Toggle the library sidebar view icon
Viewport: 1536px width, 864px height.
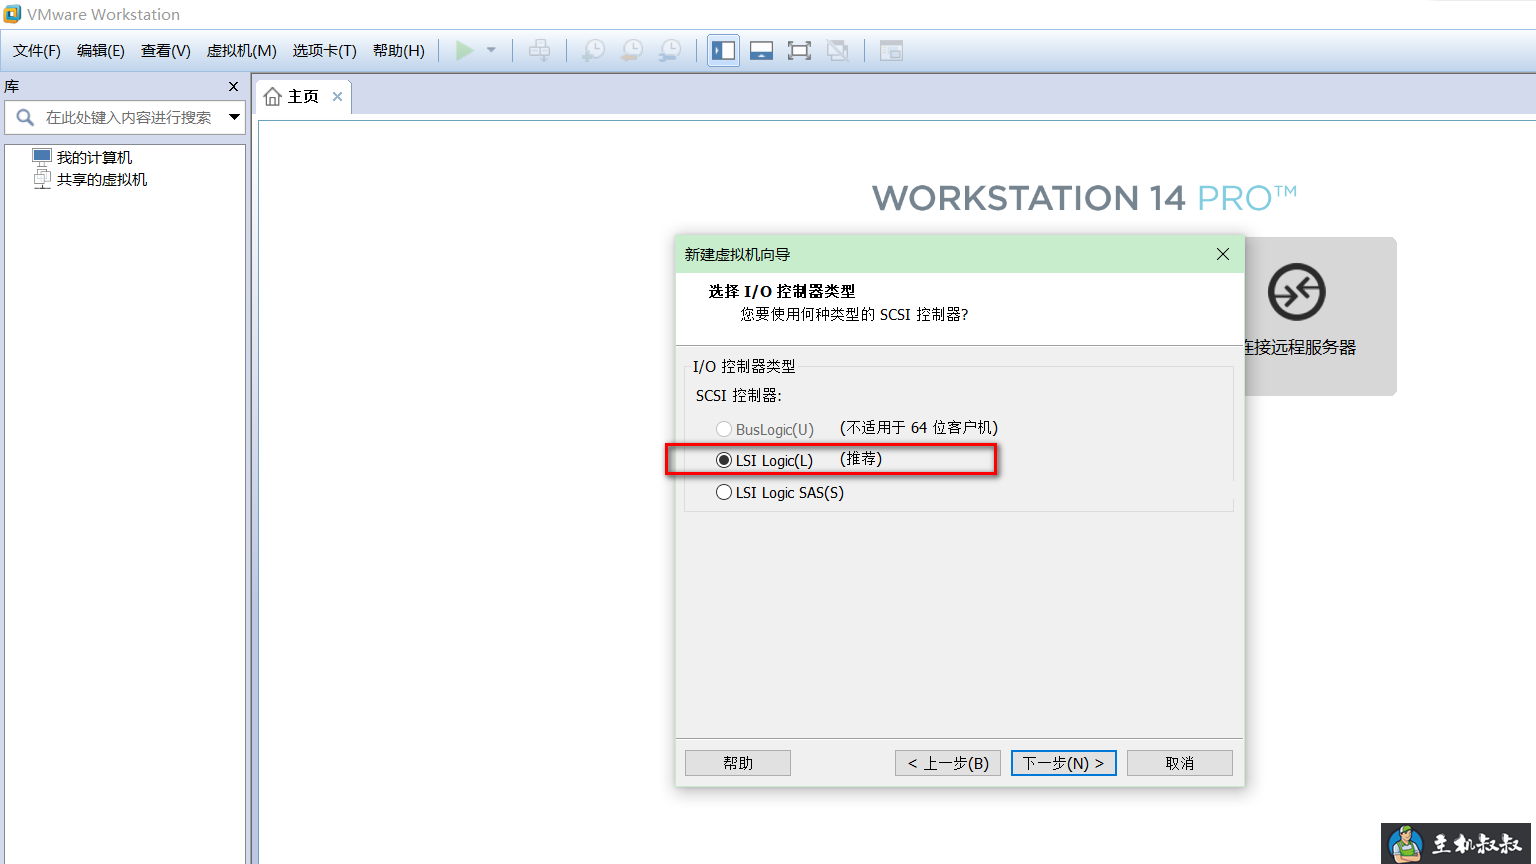pos(724,50)
